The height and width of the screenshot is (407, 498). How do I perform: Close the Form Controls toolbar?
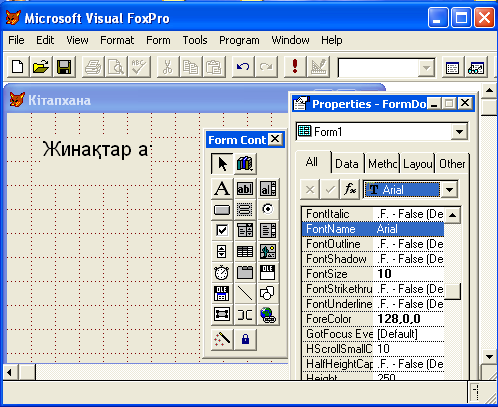[x=275, y=139]
